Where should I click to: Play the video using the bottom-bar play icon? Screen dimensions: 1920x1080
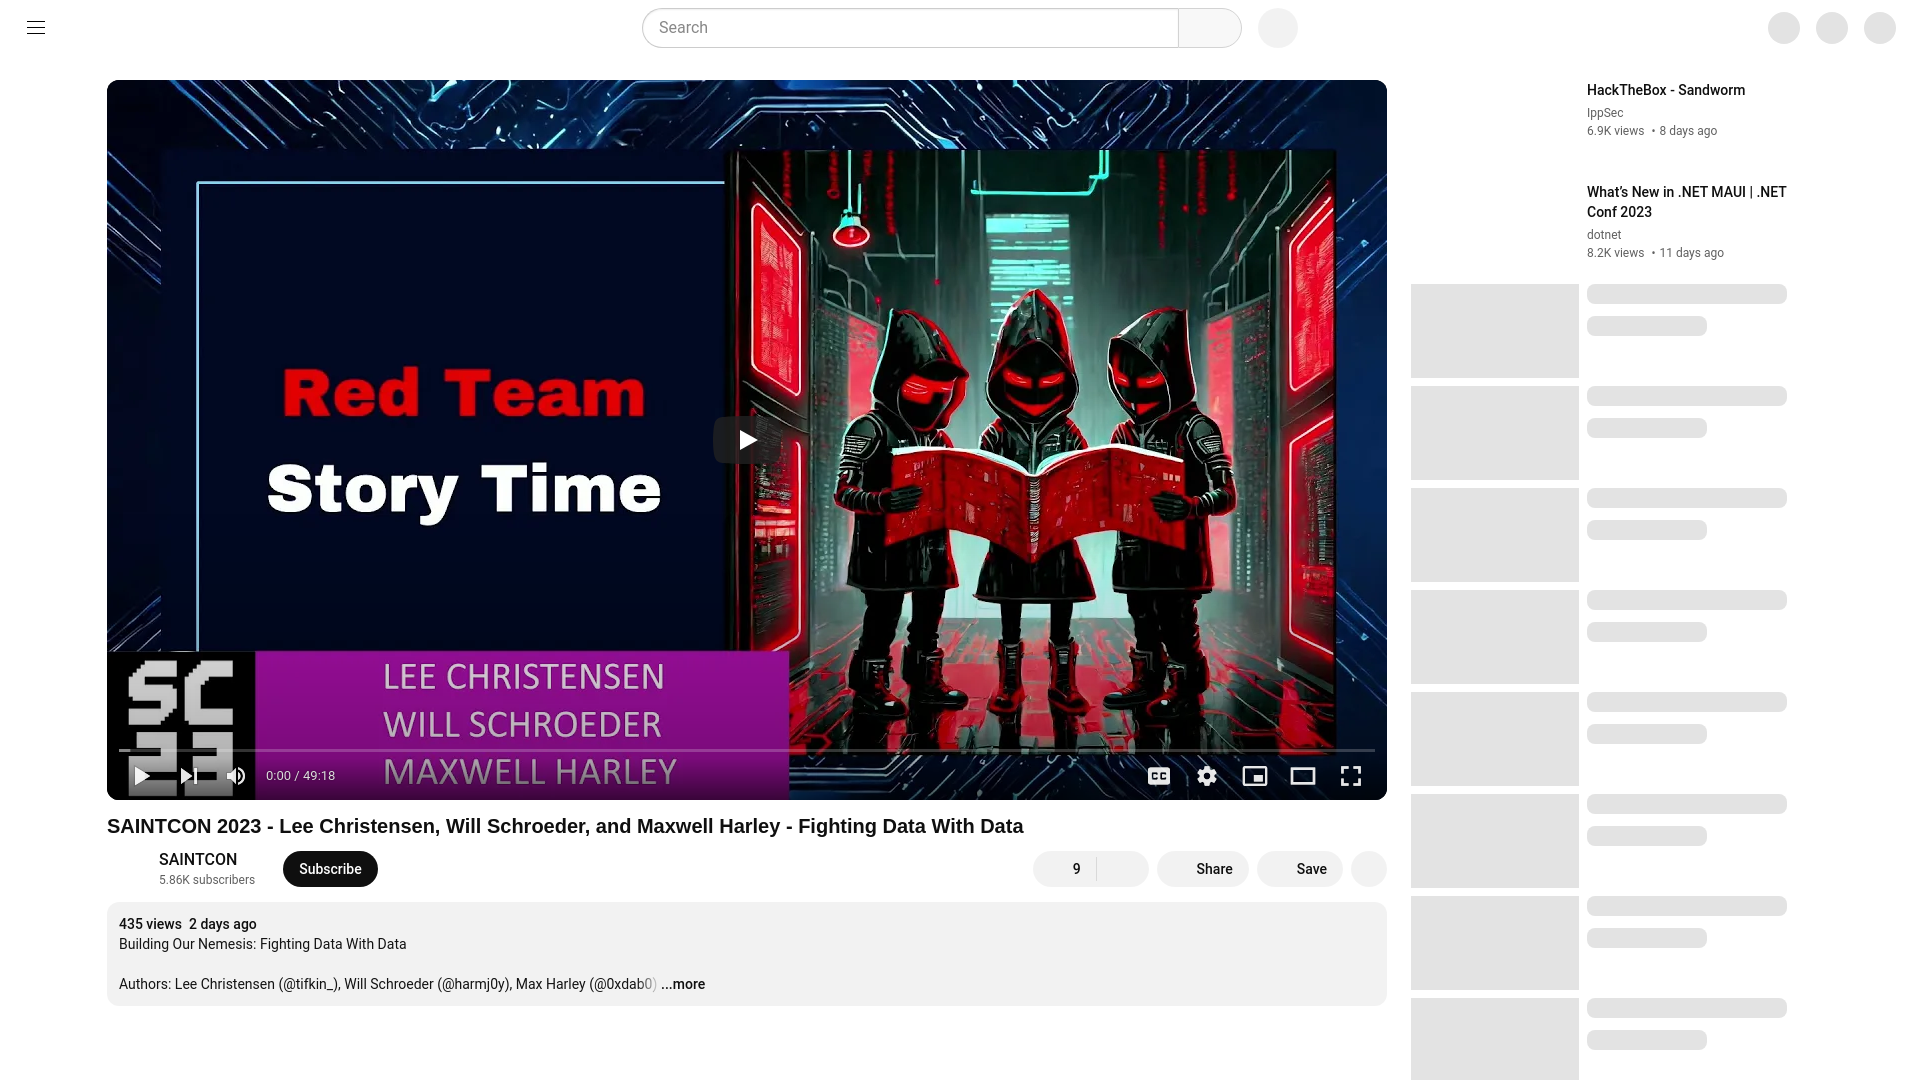[142, 776]
